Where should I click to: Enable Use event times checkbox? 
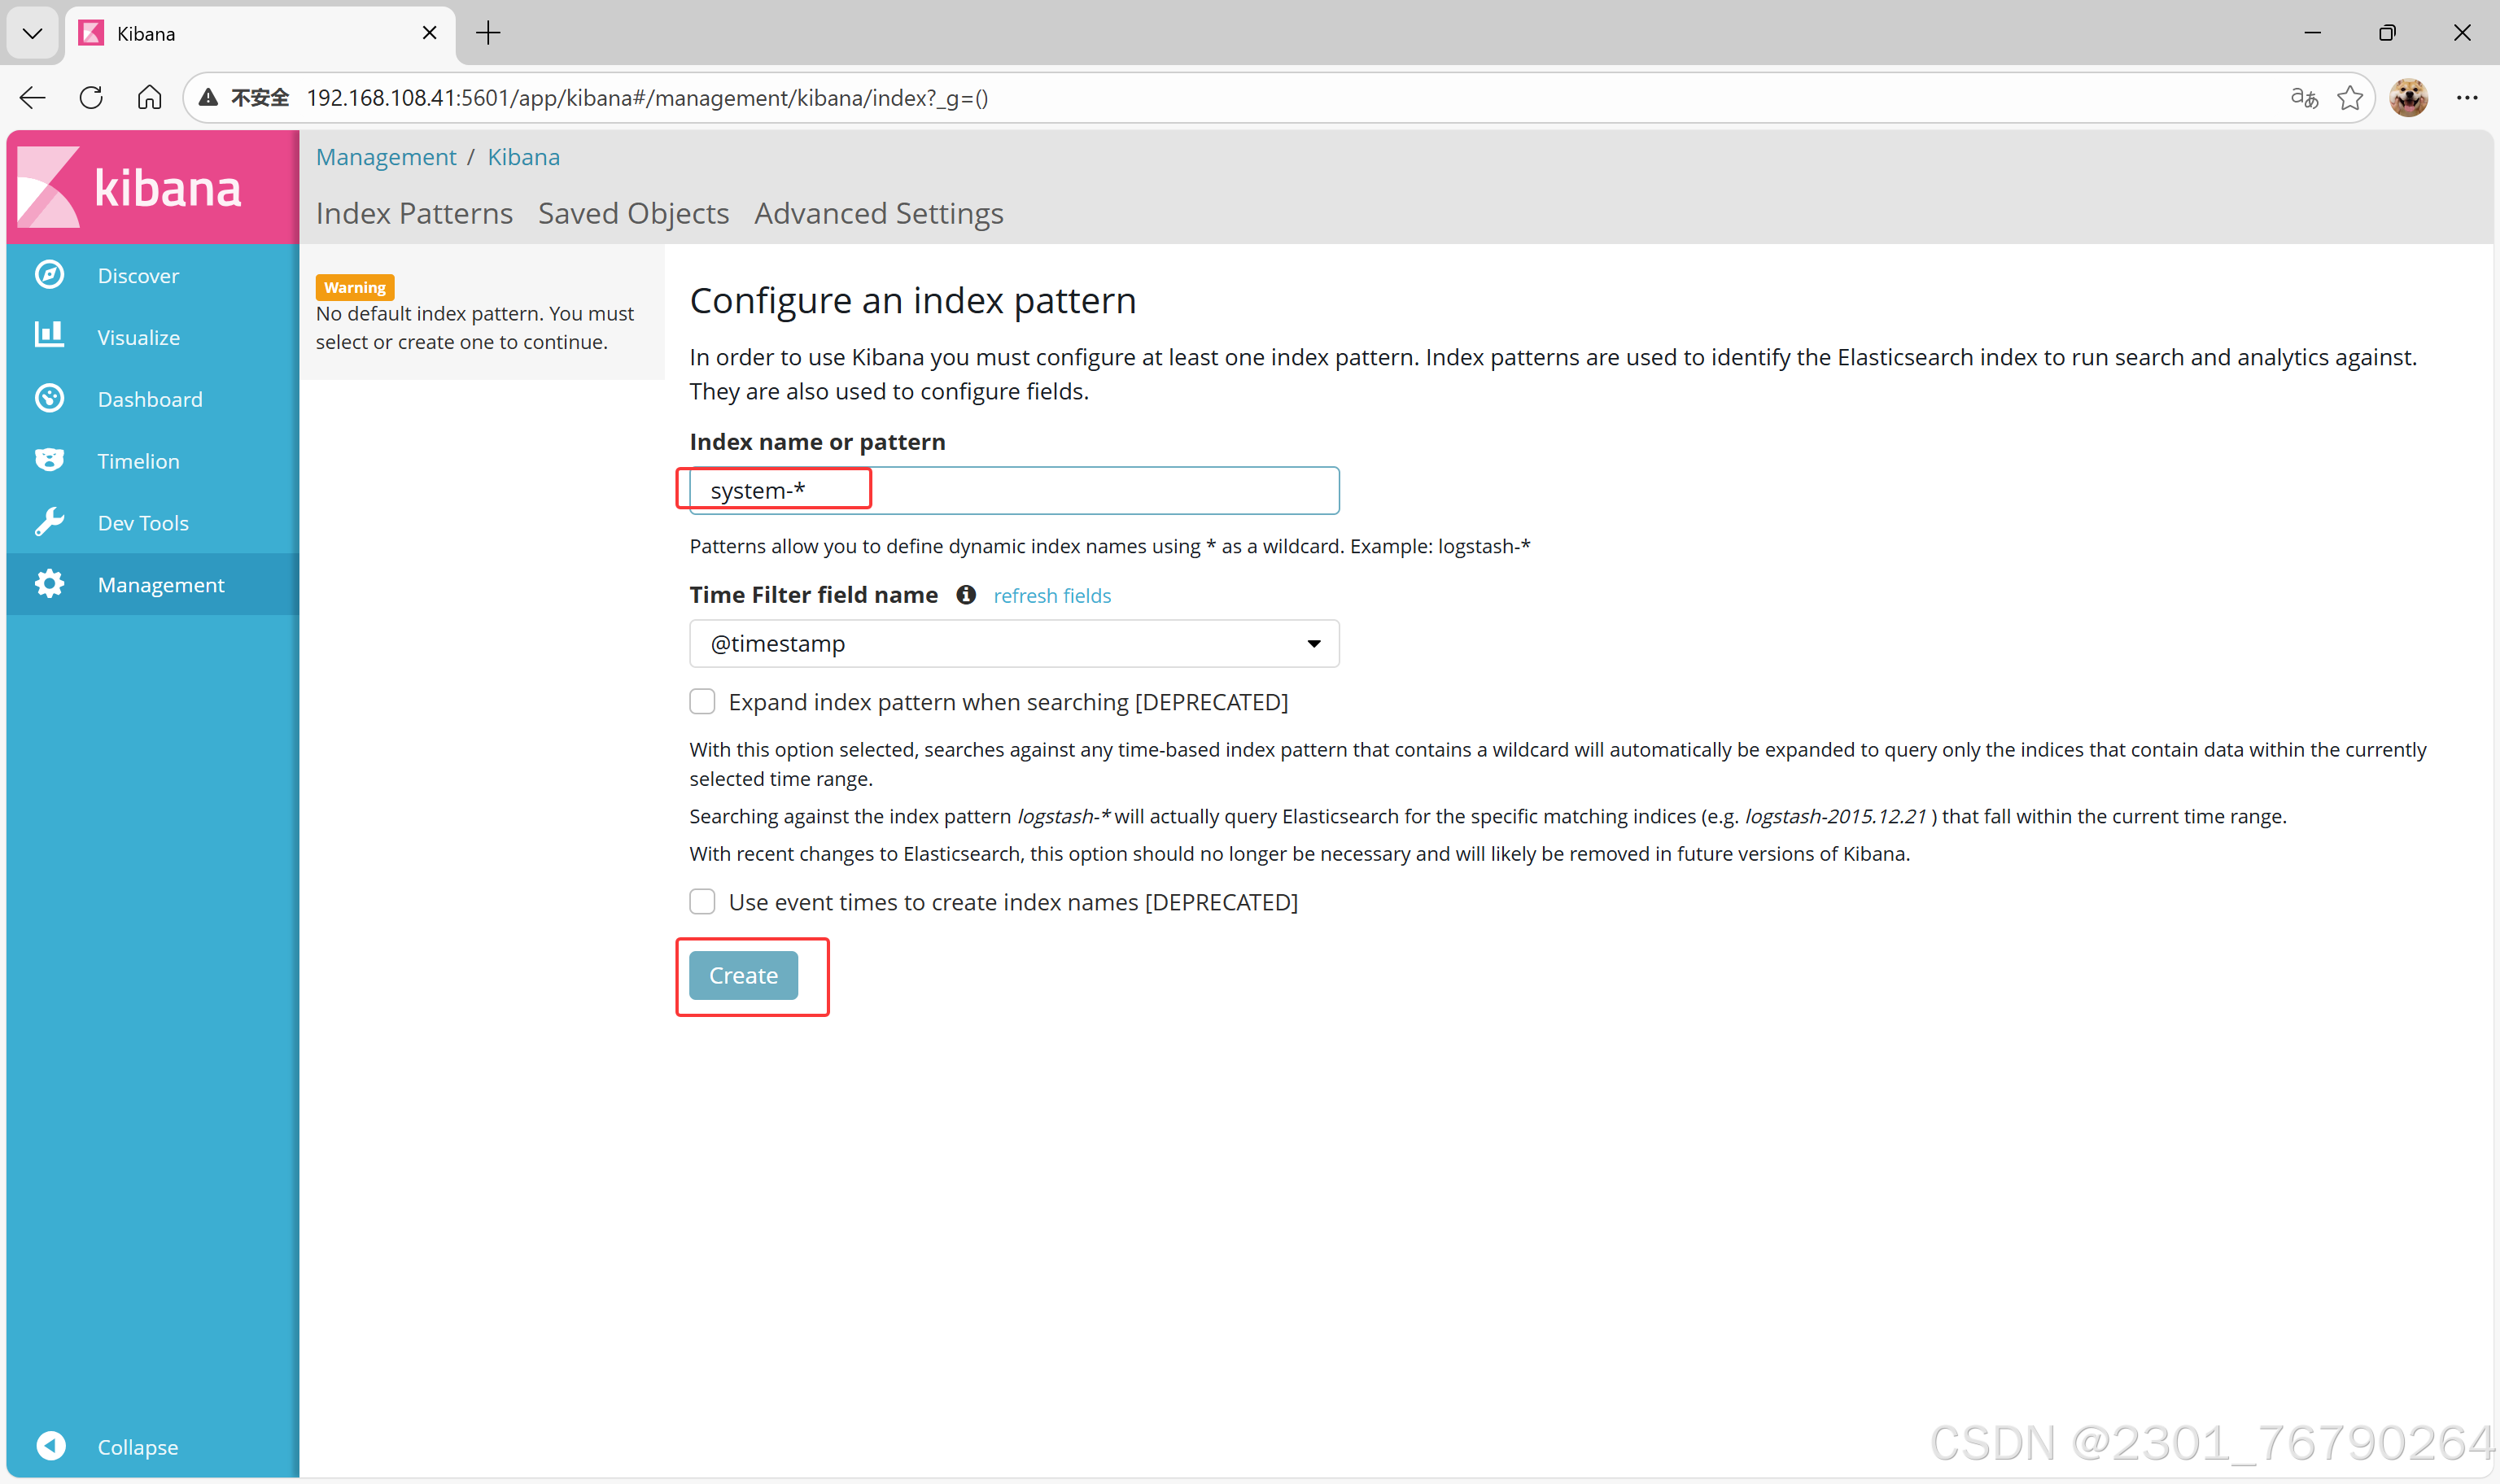pyautogui.click(x=702, y=902)
